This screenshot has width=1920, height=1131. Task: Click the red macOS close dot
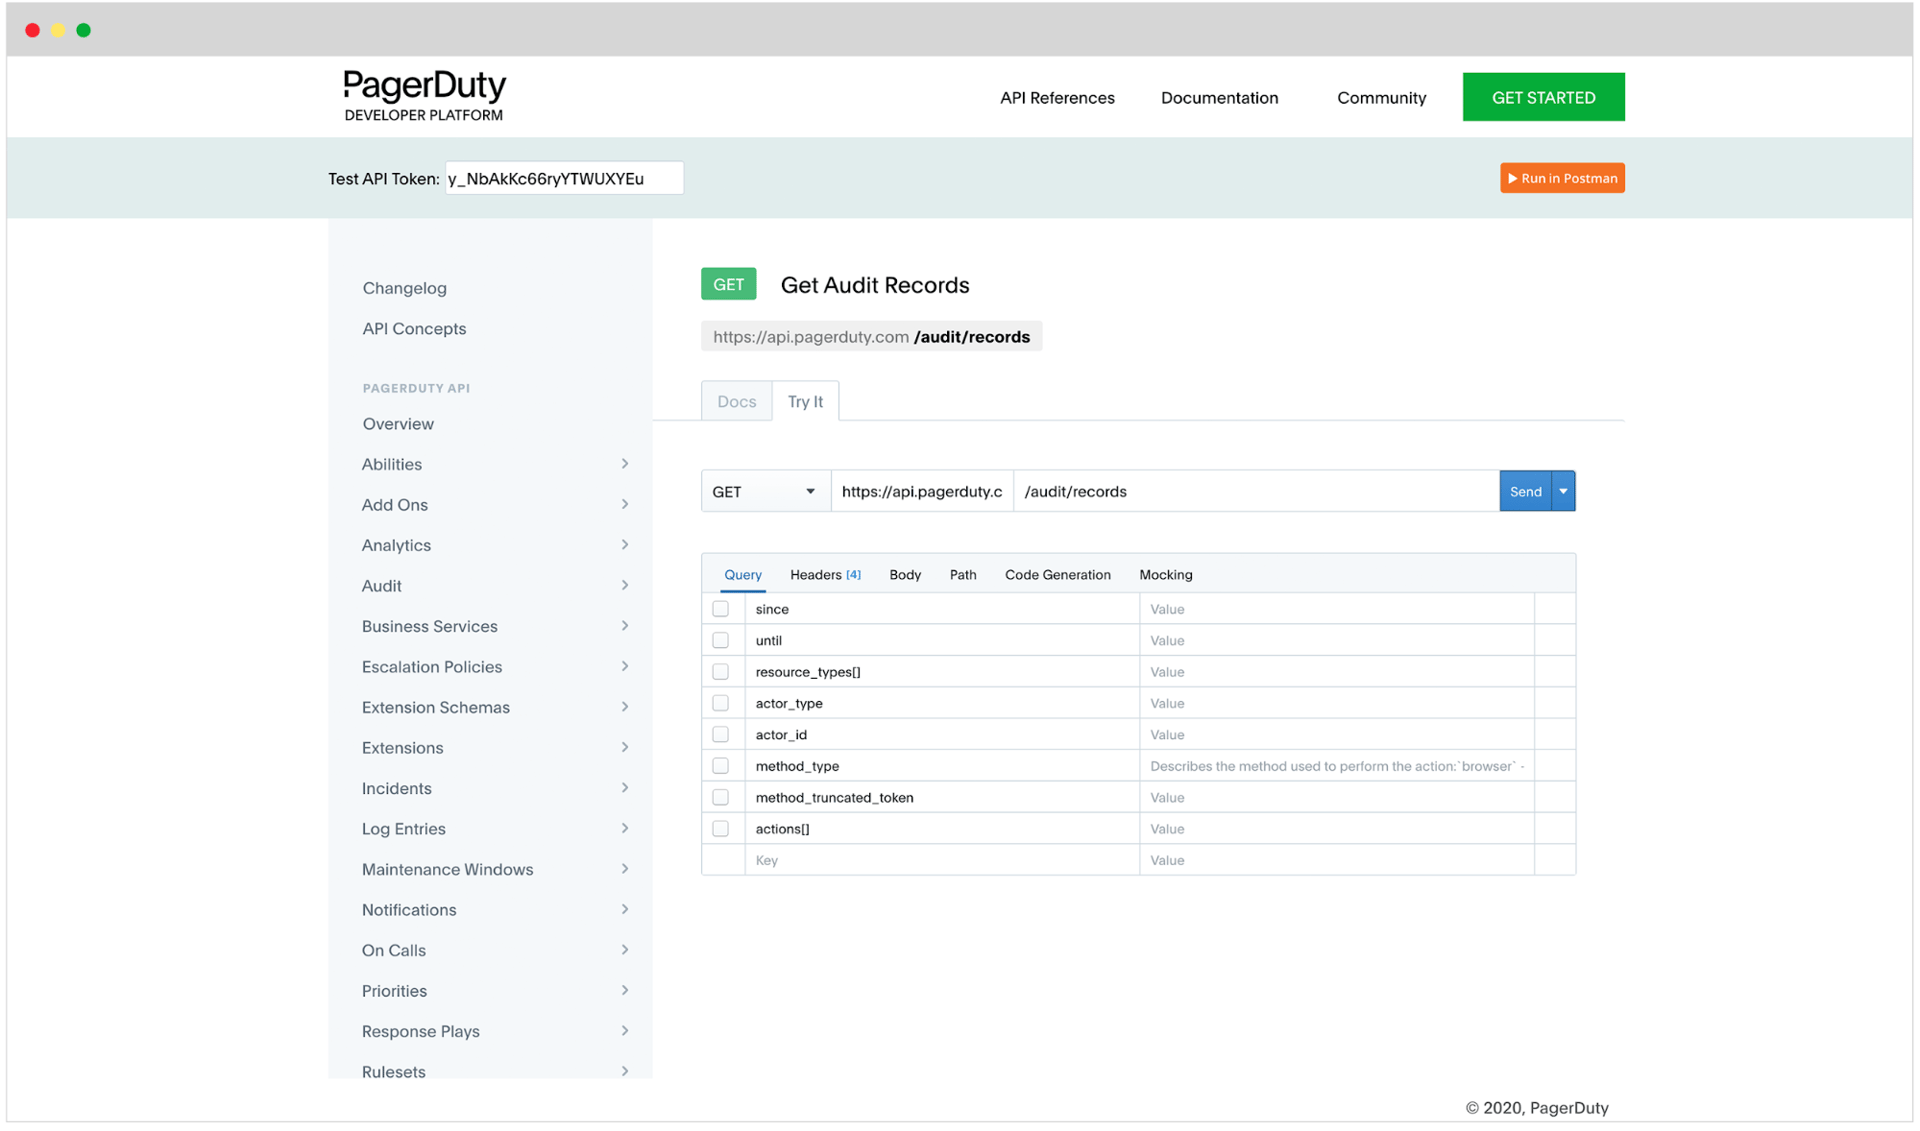(x=33, y=30)
